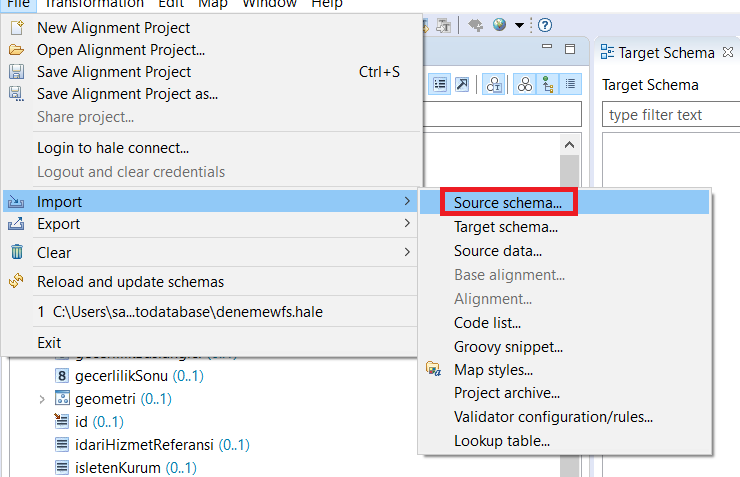Select Code list... in the Import submenu

pos(564,323)
